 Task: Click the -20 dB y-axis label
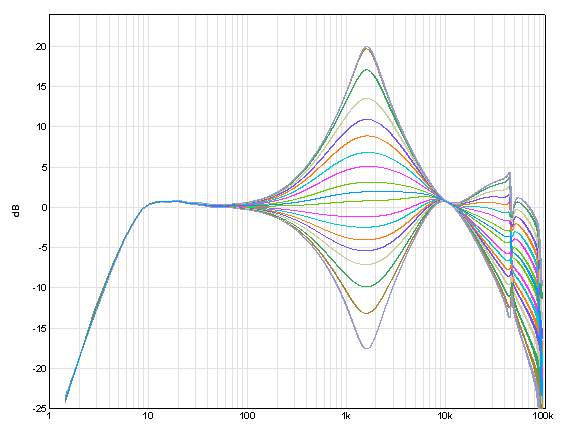click(x=40, y=368)
